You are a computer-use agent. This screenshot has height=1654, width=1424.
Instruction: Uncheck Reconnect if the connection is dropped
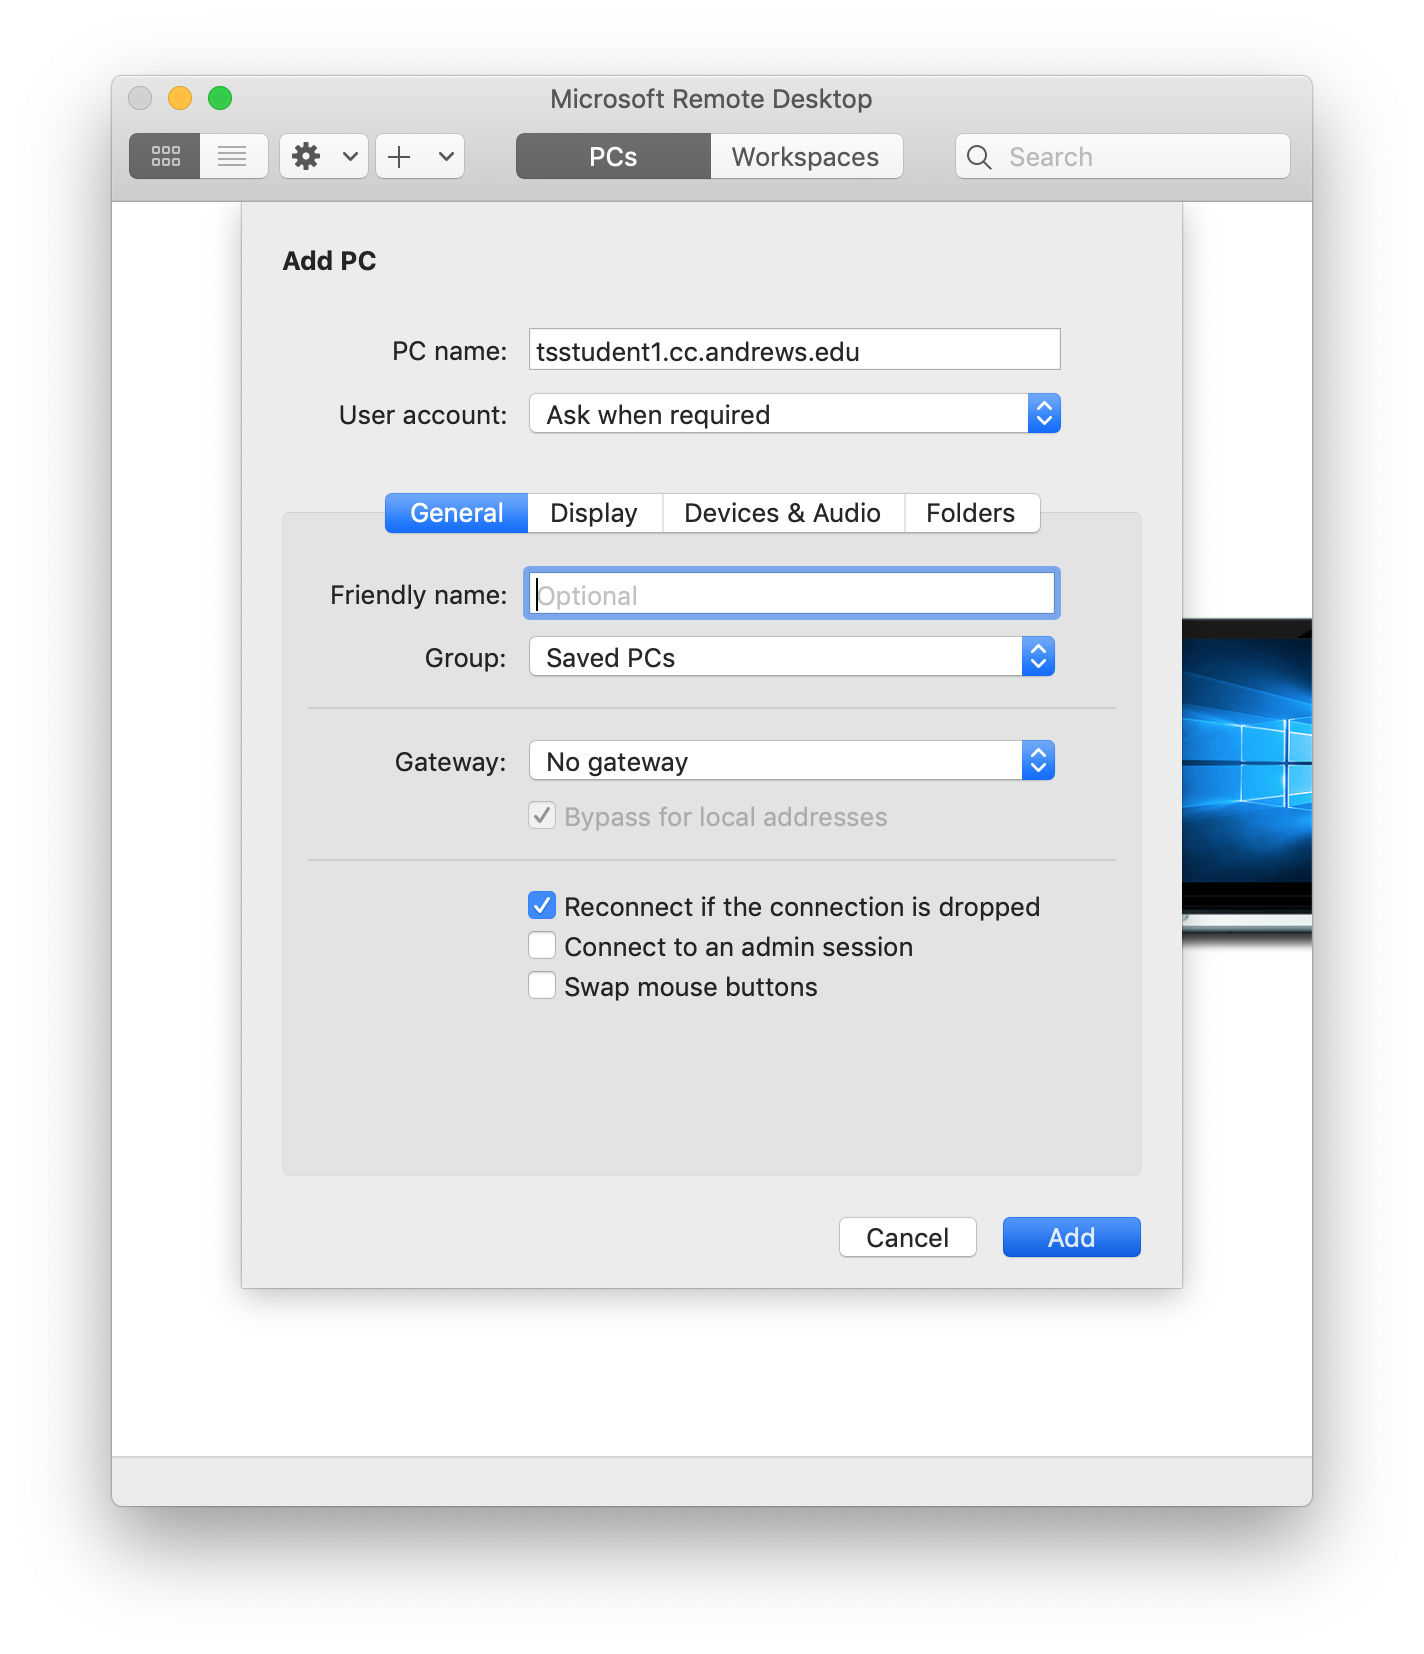pos(542,906)
